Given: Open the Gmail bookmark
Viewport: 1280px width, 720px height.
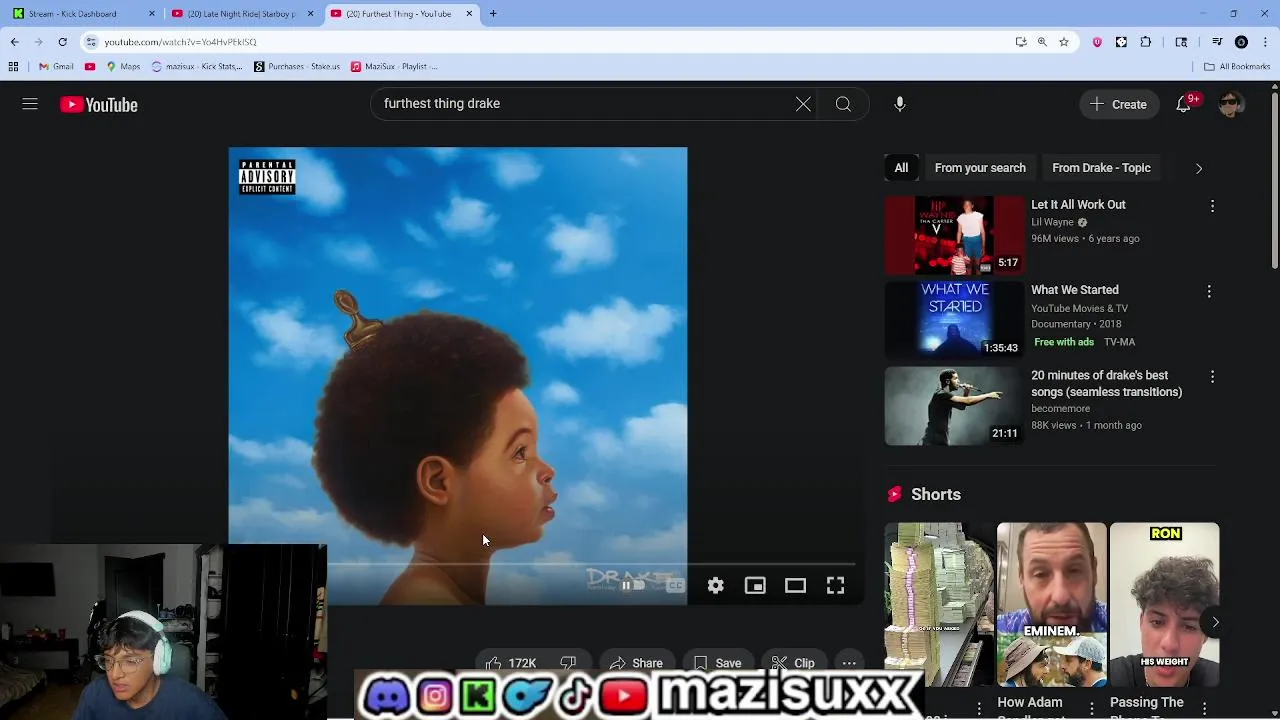Looking at the screenshot, I should tap(56, 66).
